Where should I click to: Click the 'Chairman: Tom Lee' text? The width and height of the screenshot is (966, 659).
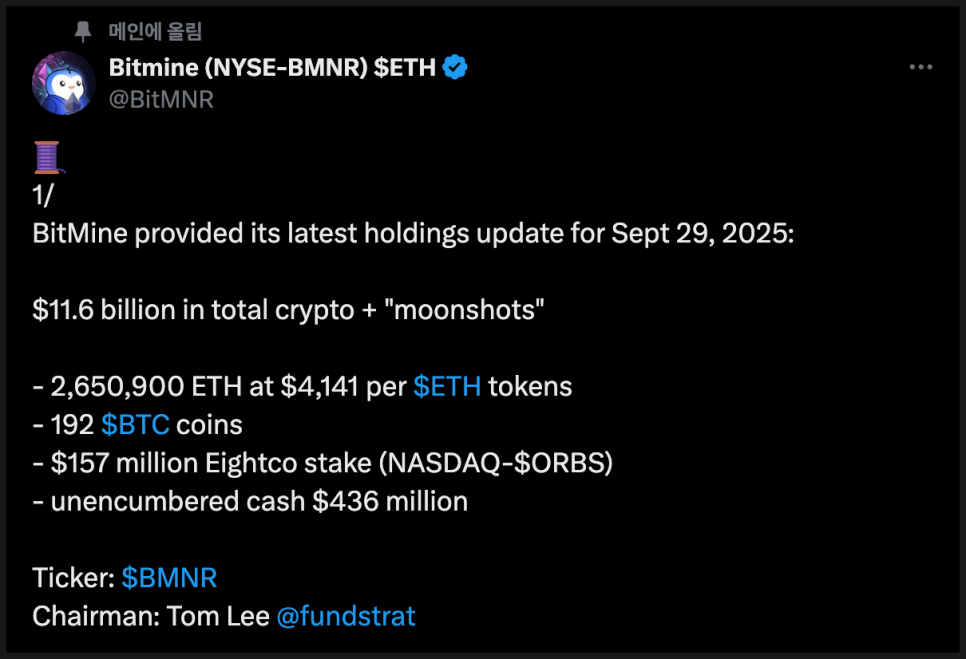click(151, 617)
